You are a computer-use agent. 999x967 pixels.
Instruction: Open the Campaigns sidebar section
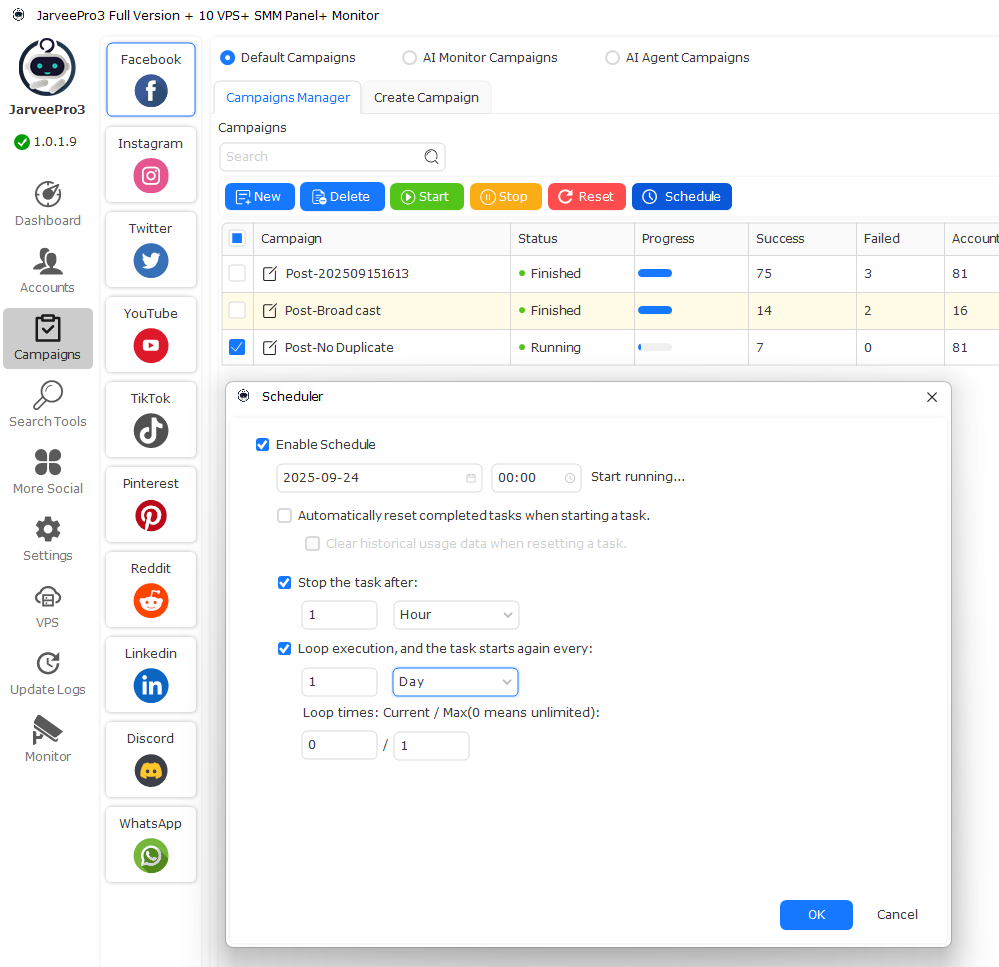(48, 338)
